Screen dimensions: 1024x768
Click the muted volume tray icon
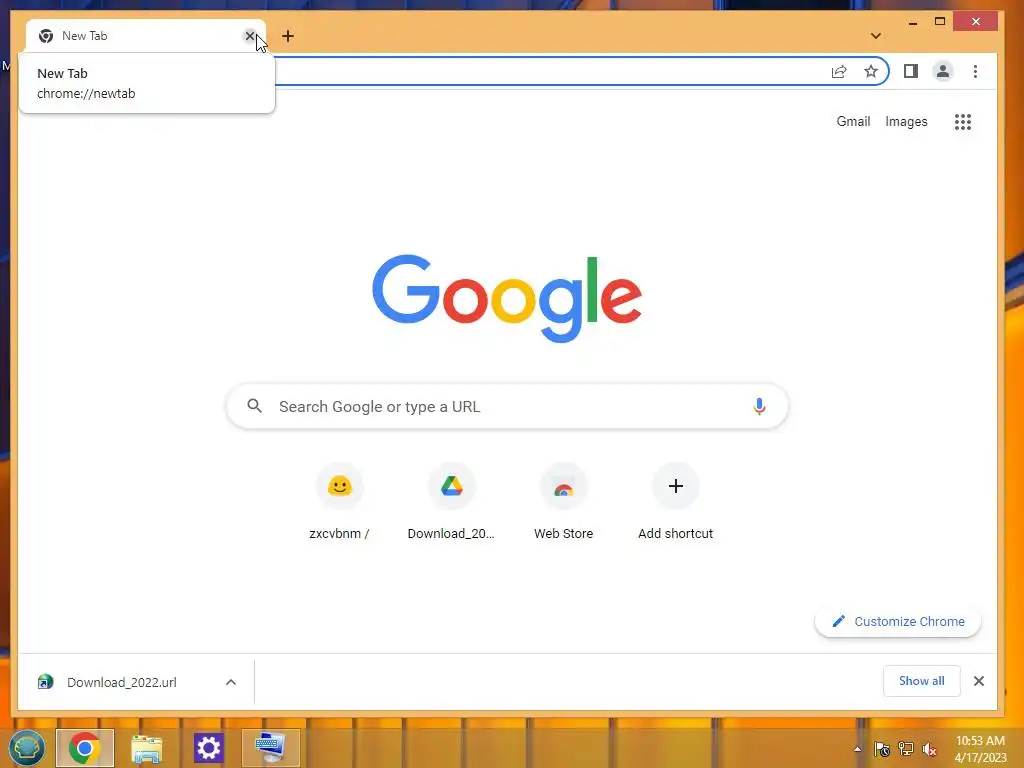coord(929,749)
